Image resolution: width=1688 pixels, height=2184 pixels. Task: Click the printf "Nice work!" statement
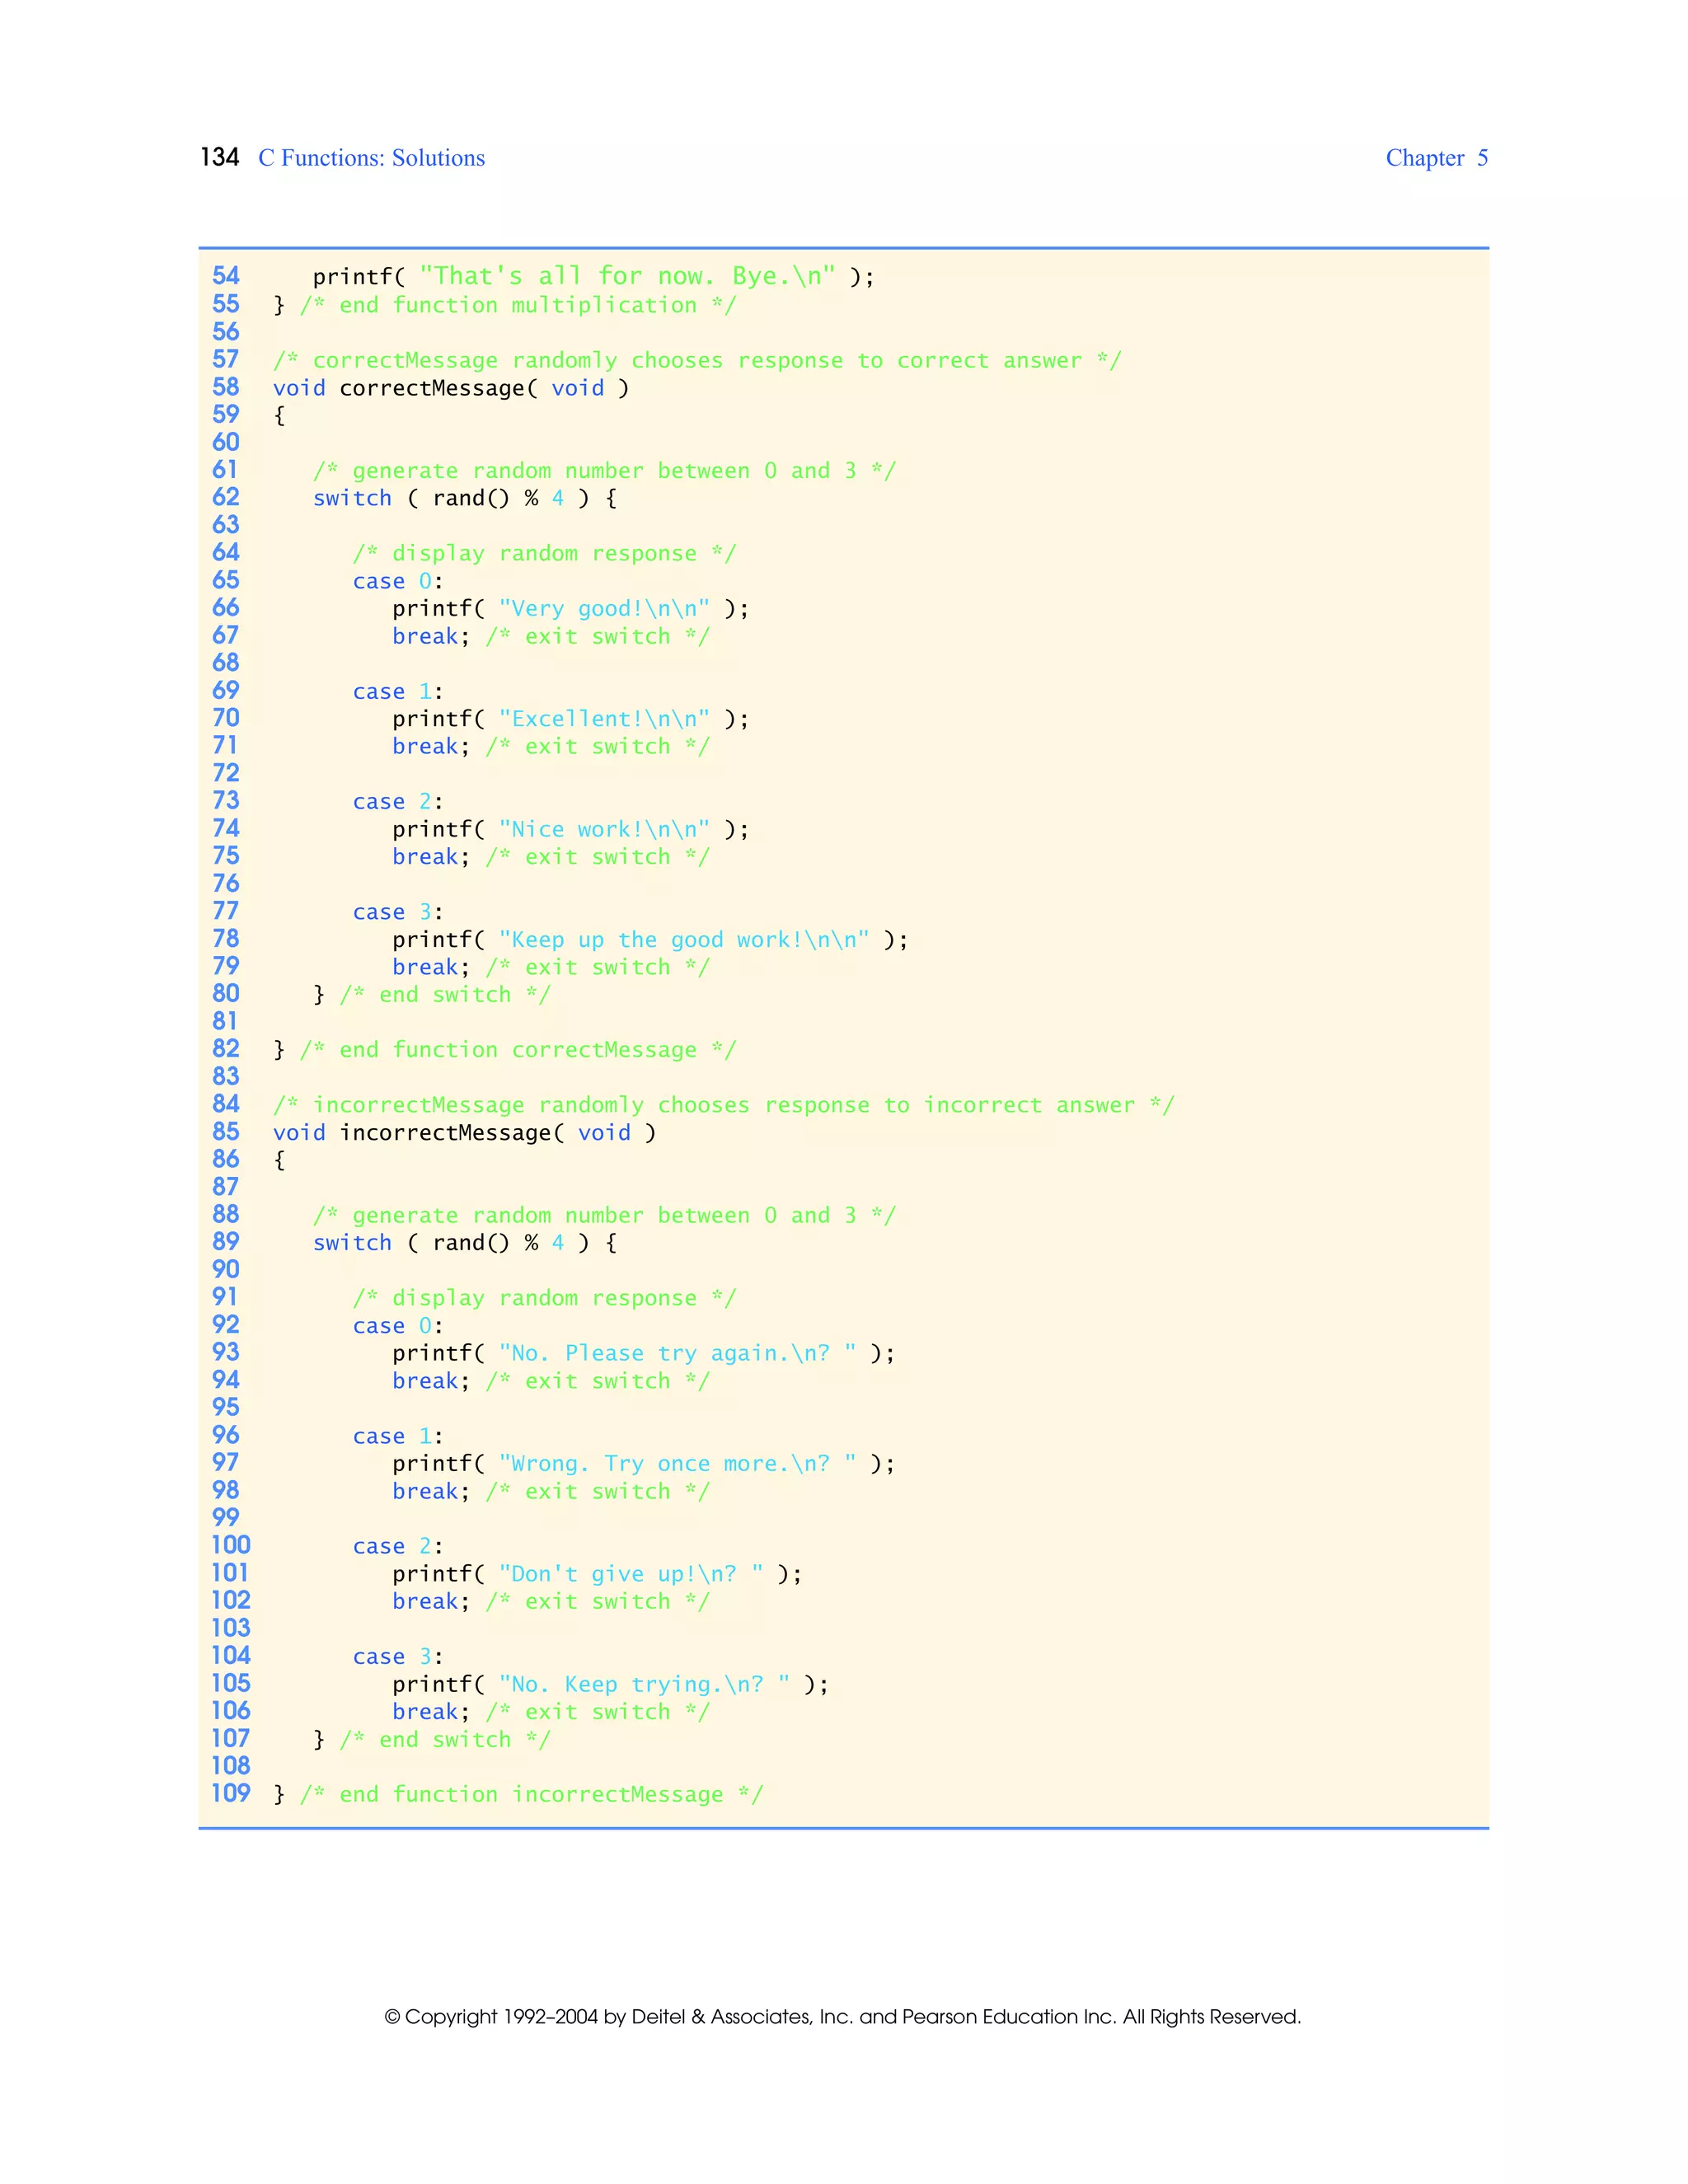570,829
